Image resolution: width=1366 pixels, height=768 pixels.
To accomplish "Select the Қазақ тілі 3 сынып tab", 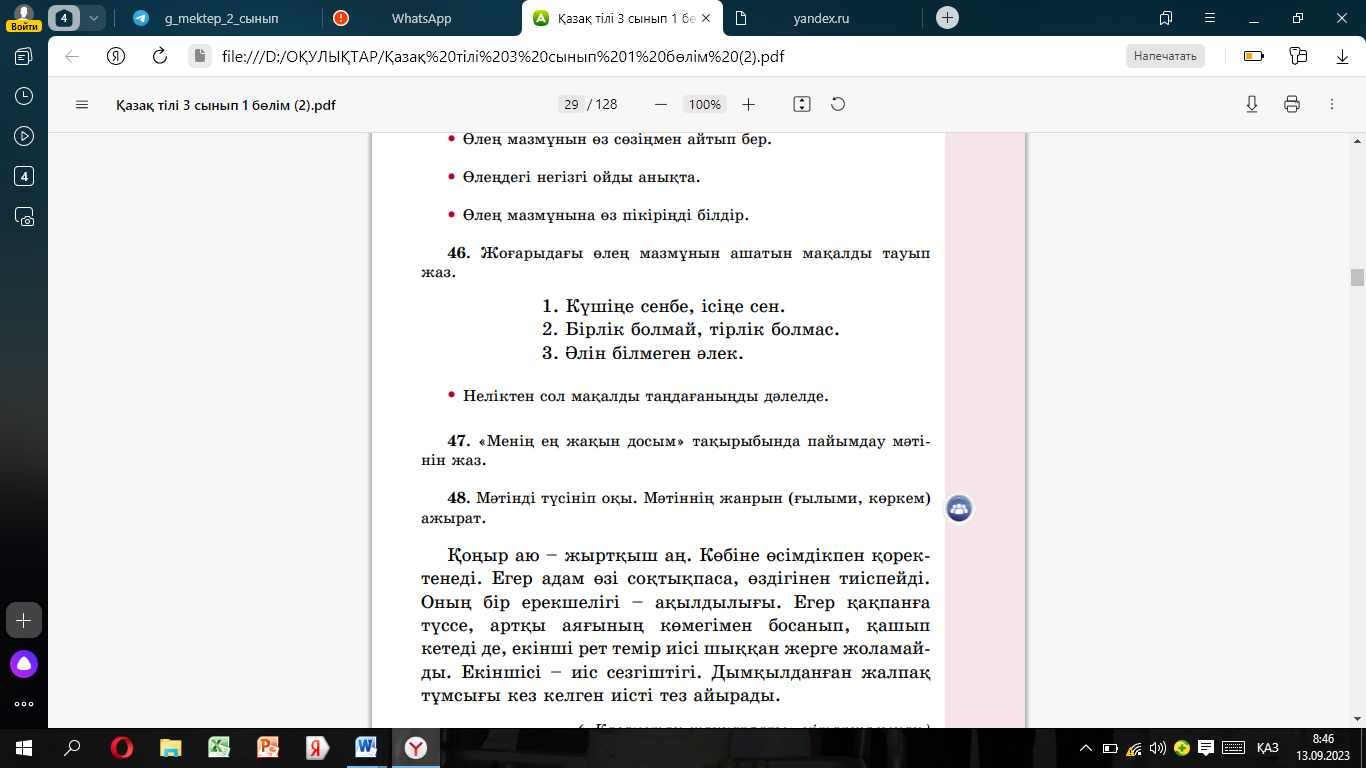I will 620,18.
